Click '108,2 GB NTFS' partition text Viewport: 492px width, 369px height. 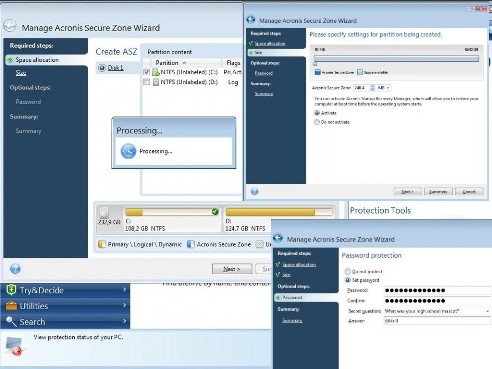coord(145,229)
